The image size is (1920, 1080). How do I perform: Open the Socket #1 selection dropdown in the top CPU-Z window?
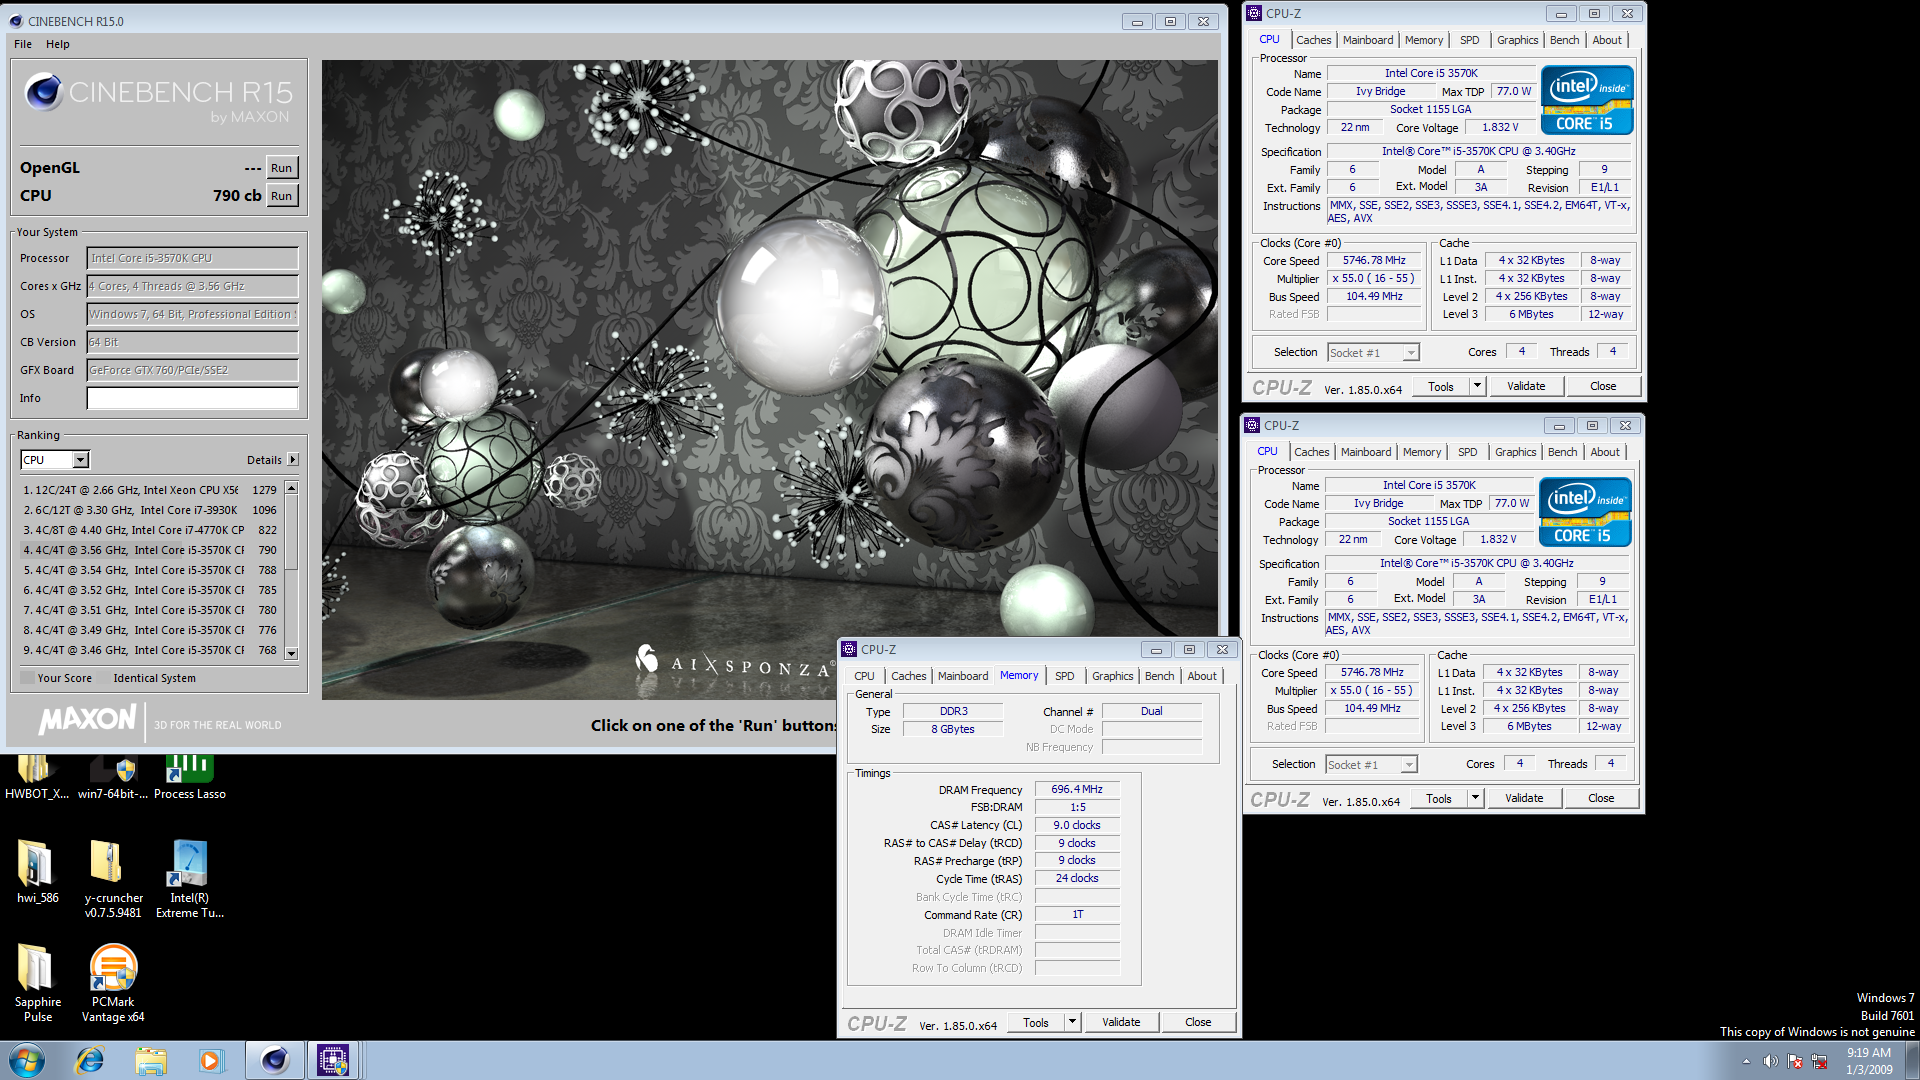tap(1411, 353)
